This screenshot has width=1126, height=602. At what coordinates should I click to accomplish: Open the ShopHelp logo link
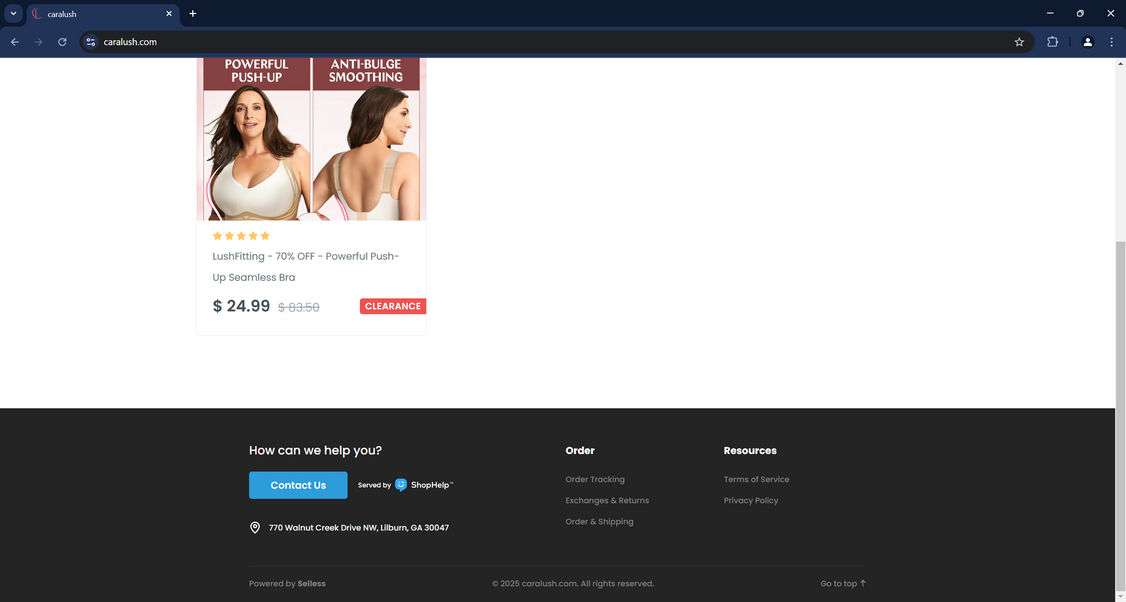pyautogui.click(x=424, y=485)
